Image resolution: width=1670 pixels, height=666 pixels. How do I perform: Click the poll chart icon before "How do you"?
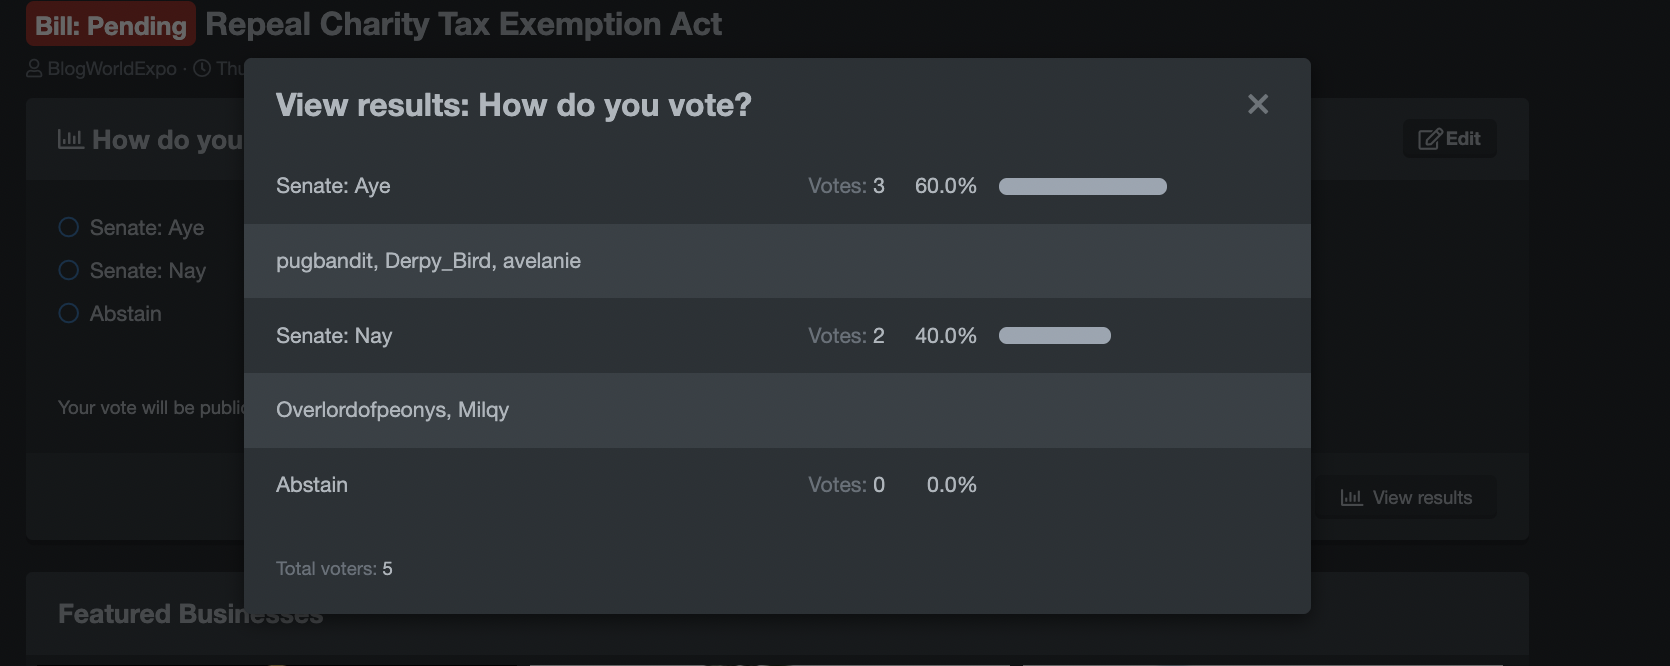(70, 139)
